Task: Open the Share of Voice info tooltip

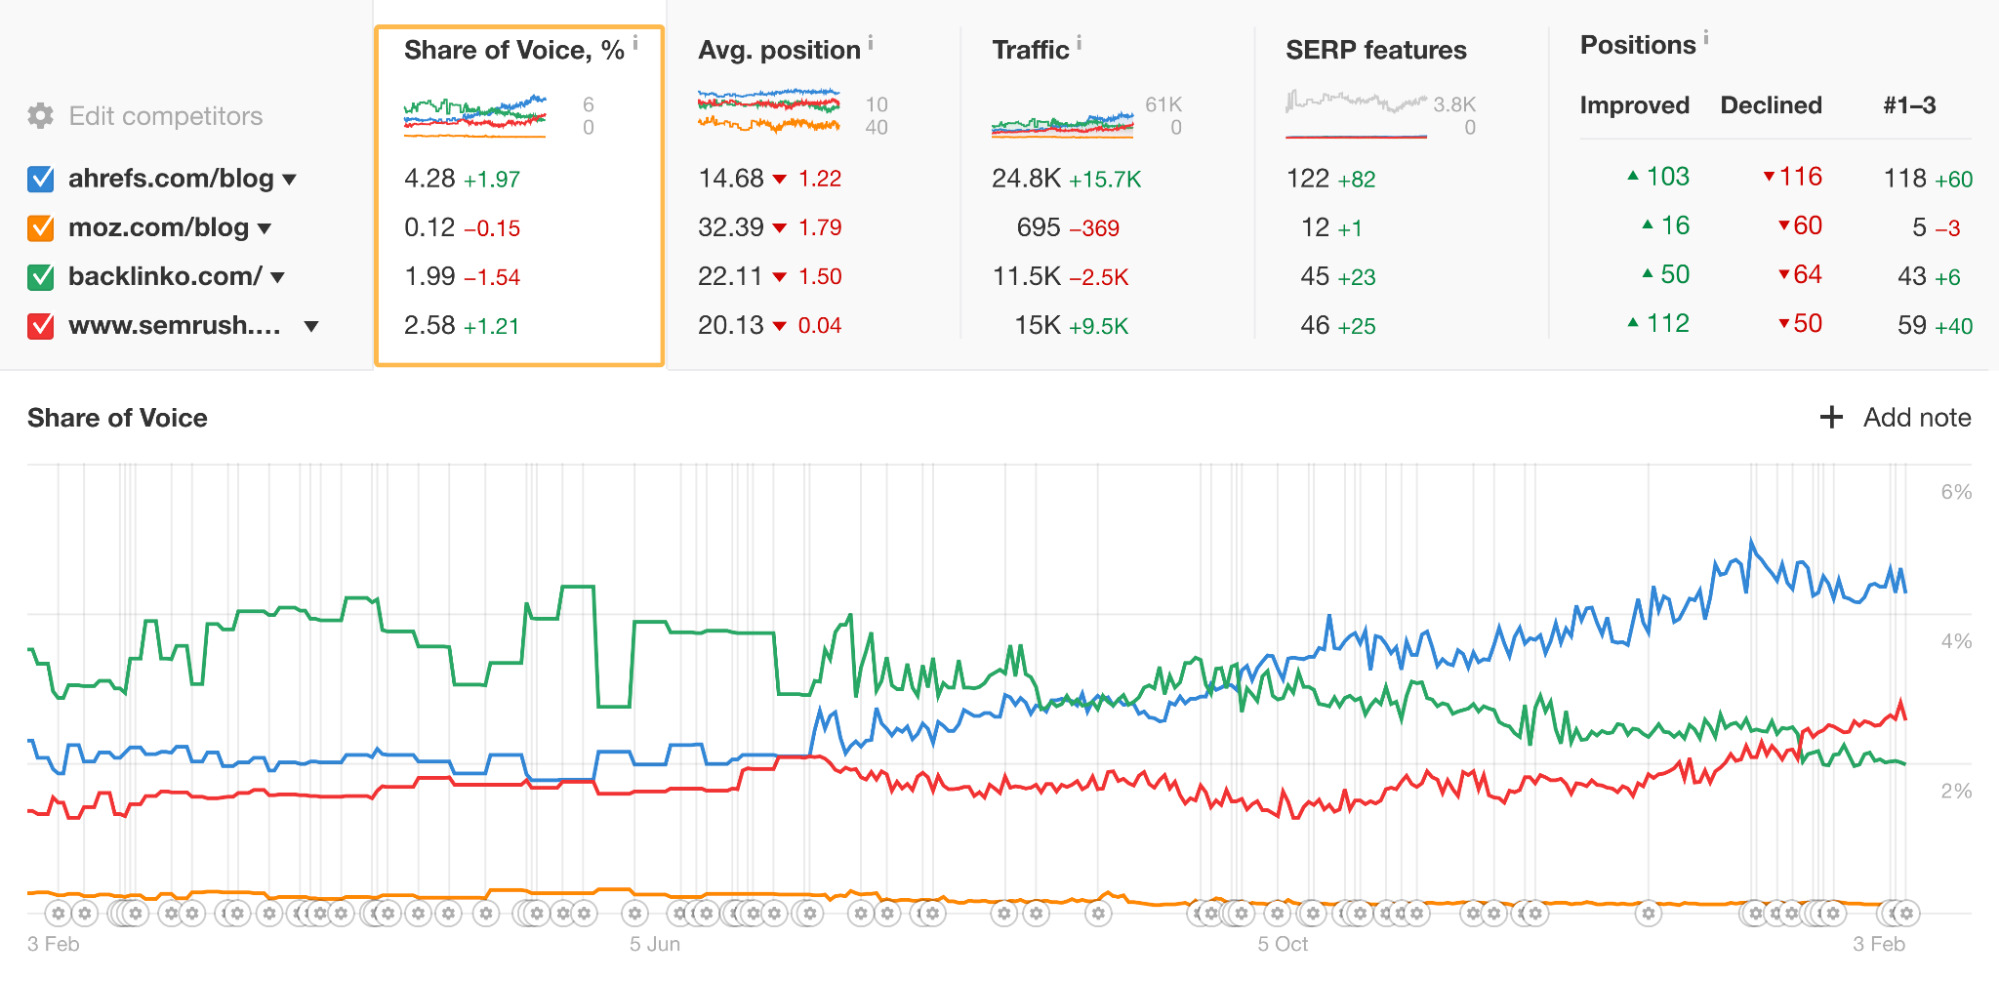Action: pyautogui.click(x=637, y=42)
